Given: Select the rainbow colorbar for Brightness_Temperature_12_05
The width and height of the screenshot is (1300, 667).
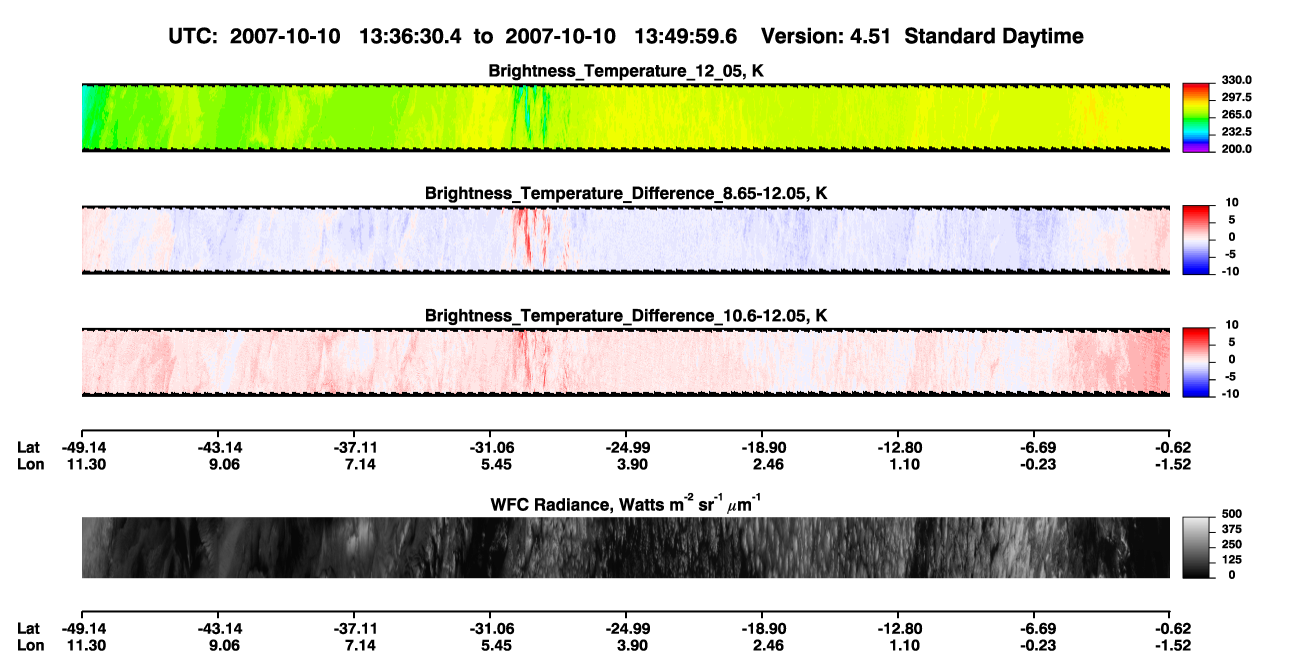Looking at the screenshot, I should [x=1195, y=118].
